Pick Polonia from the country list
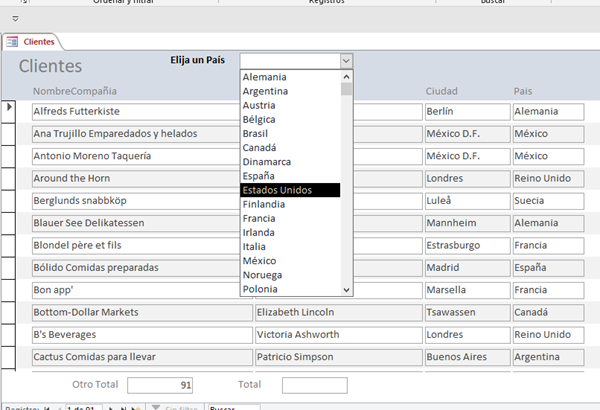Viewport: 600px width, 410px height. click(x=290, y=288)
